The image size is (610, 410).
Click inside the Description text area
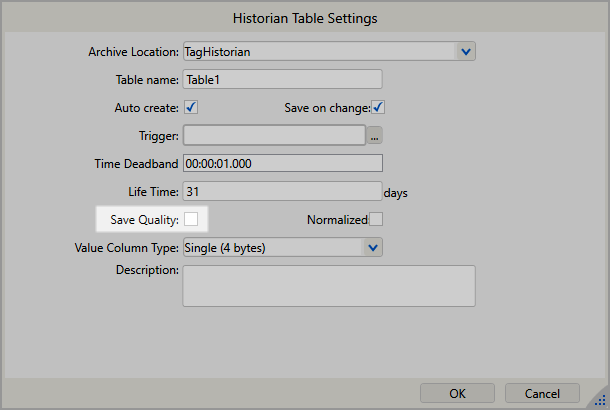point(328,285)
